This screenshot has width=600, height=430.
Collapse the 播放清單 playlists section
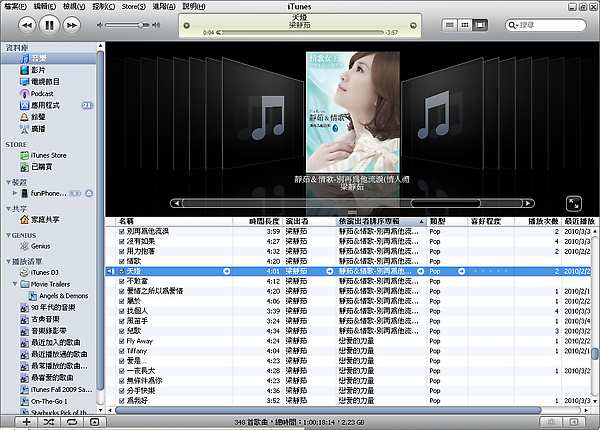pos(8,261)
